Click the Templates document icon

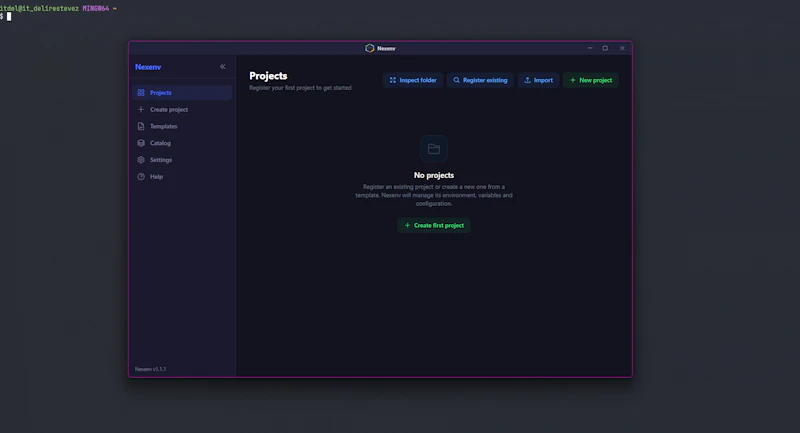click(141, 126)
